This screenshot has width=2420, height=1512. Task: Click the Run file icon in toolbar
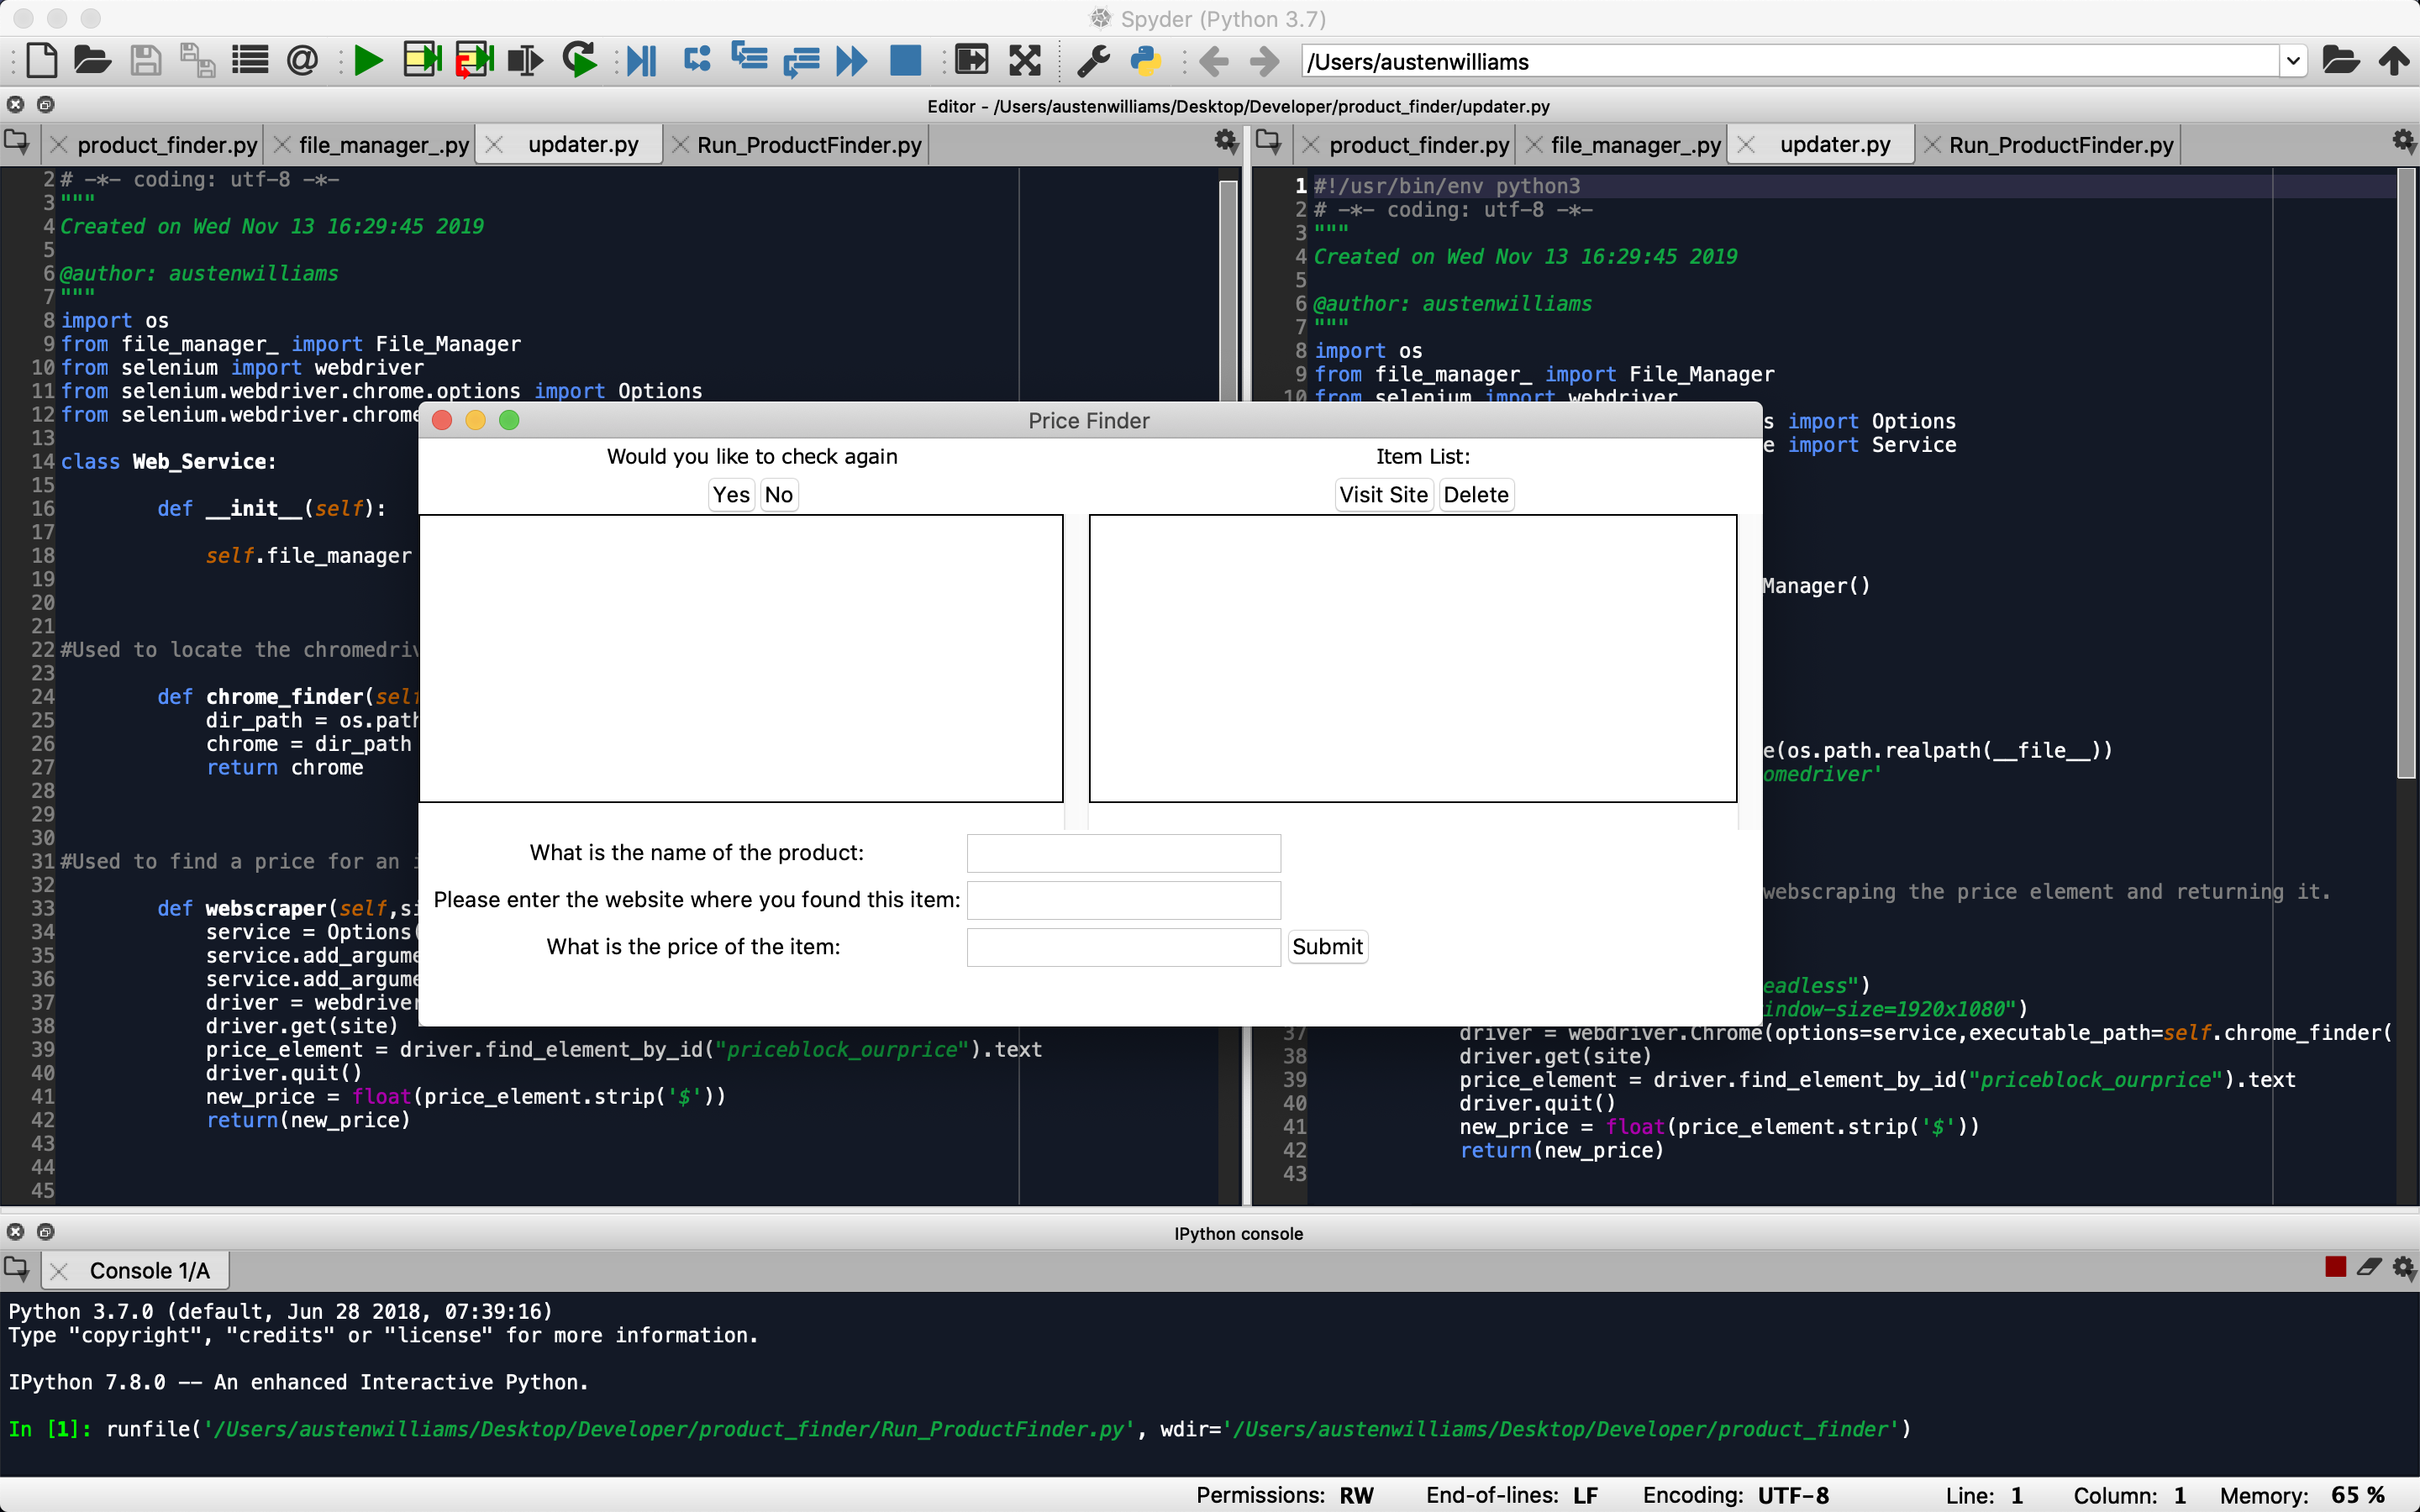(367, 63)
